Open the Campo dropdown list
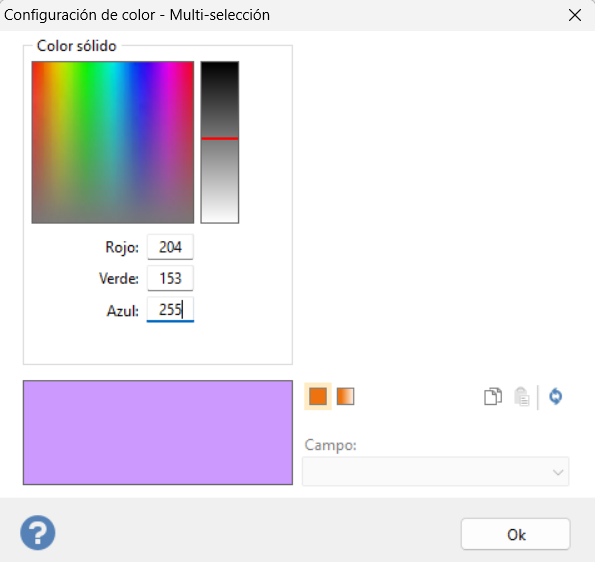This screenshot has width=595, height=562. pos(435,472)
